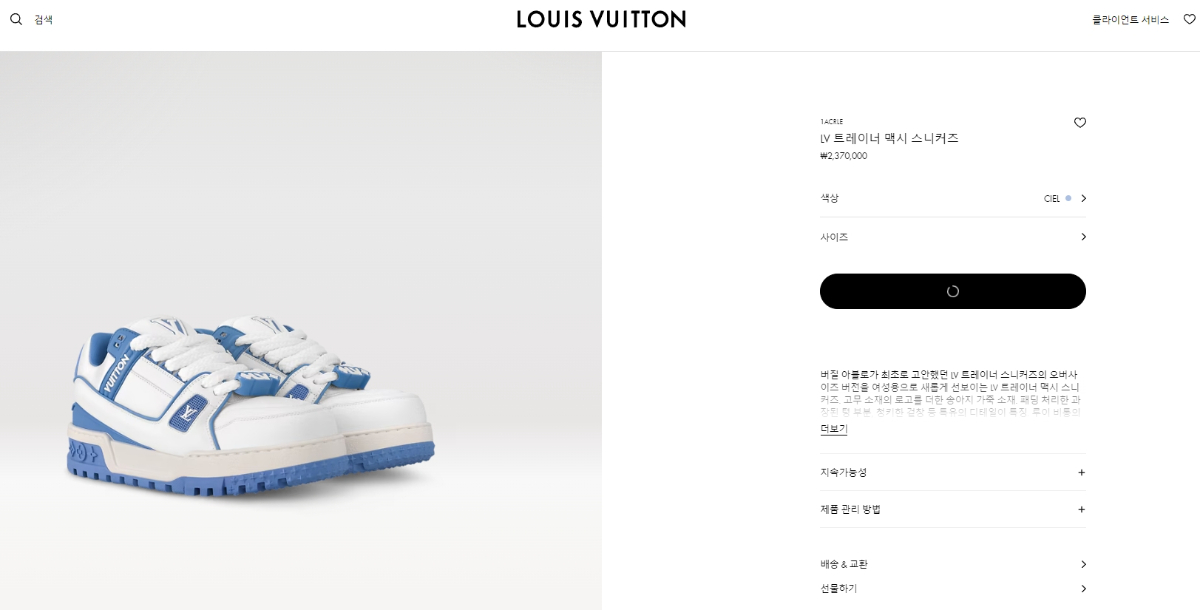Click the plus icon beside 지속가능성
This screenshot has width=1200, height=610.
click(1081, 472)
